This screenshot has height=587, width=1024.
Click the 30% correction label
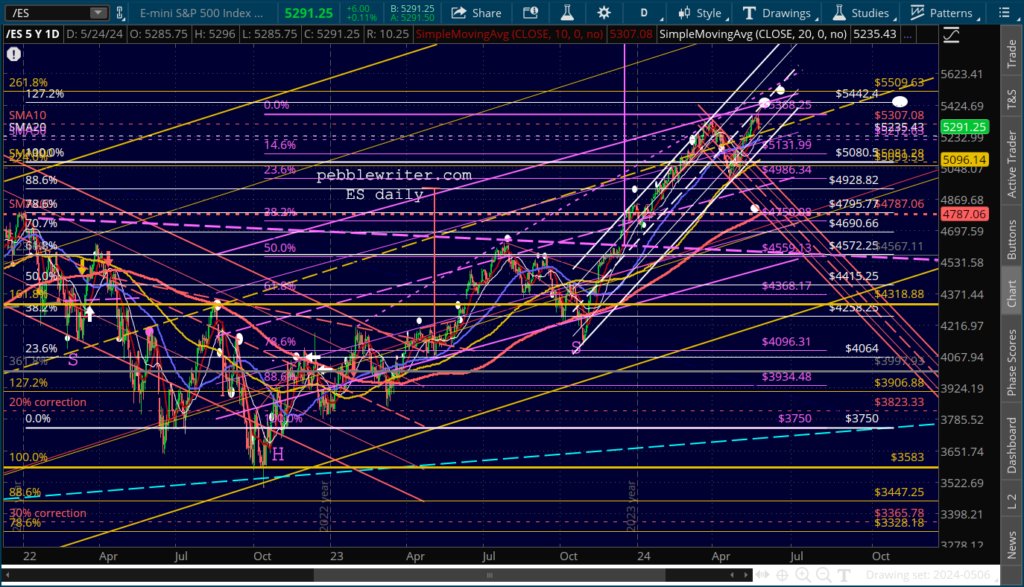48,513
